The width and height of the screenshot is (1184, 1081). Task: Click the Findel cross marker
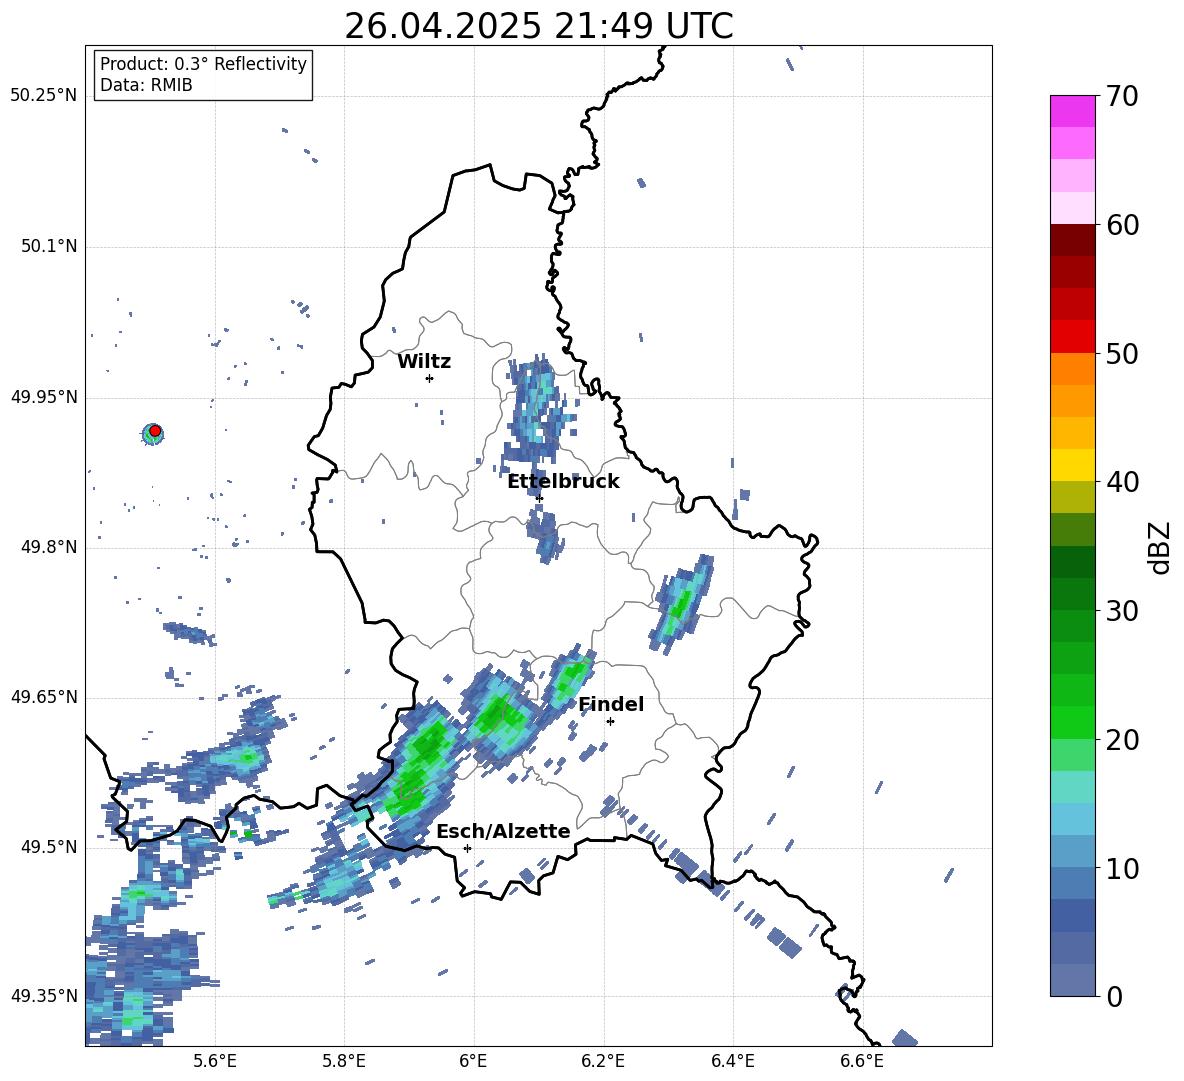(610, 721)
